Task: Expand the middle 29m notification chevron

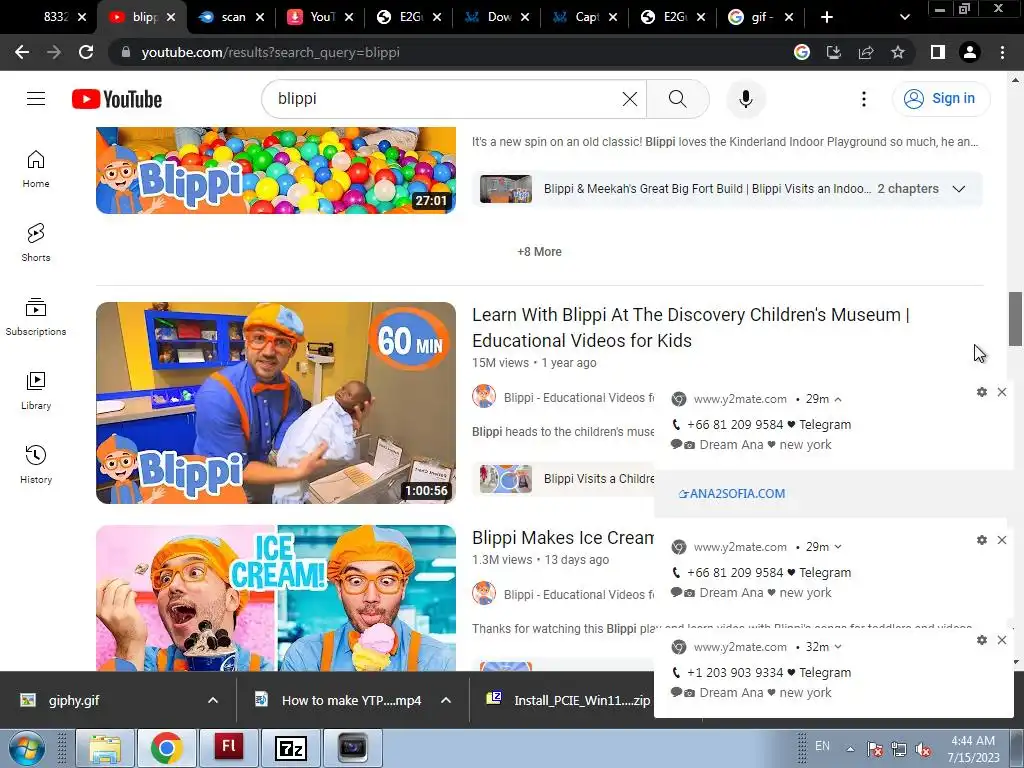Action: pyautogui.click(x=838, y=547)
